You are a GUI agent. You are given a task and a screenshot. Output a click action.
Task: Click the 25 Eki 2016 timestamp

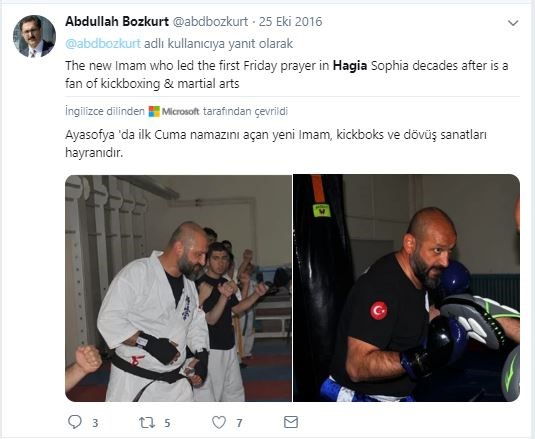tap(290, 21)
